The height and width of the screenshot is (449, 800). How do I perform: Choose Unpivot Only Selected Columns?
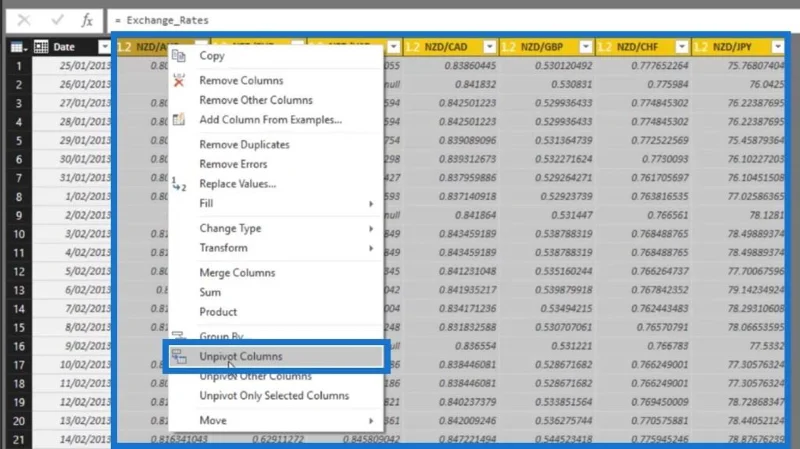(276, 396)
